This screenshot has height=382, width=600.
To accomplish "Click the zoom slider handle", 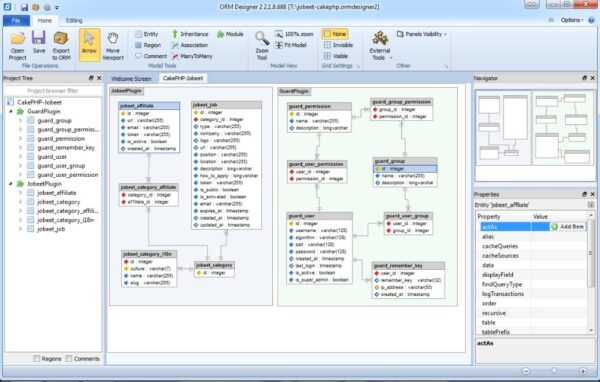I will [554, 371].
